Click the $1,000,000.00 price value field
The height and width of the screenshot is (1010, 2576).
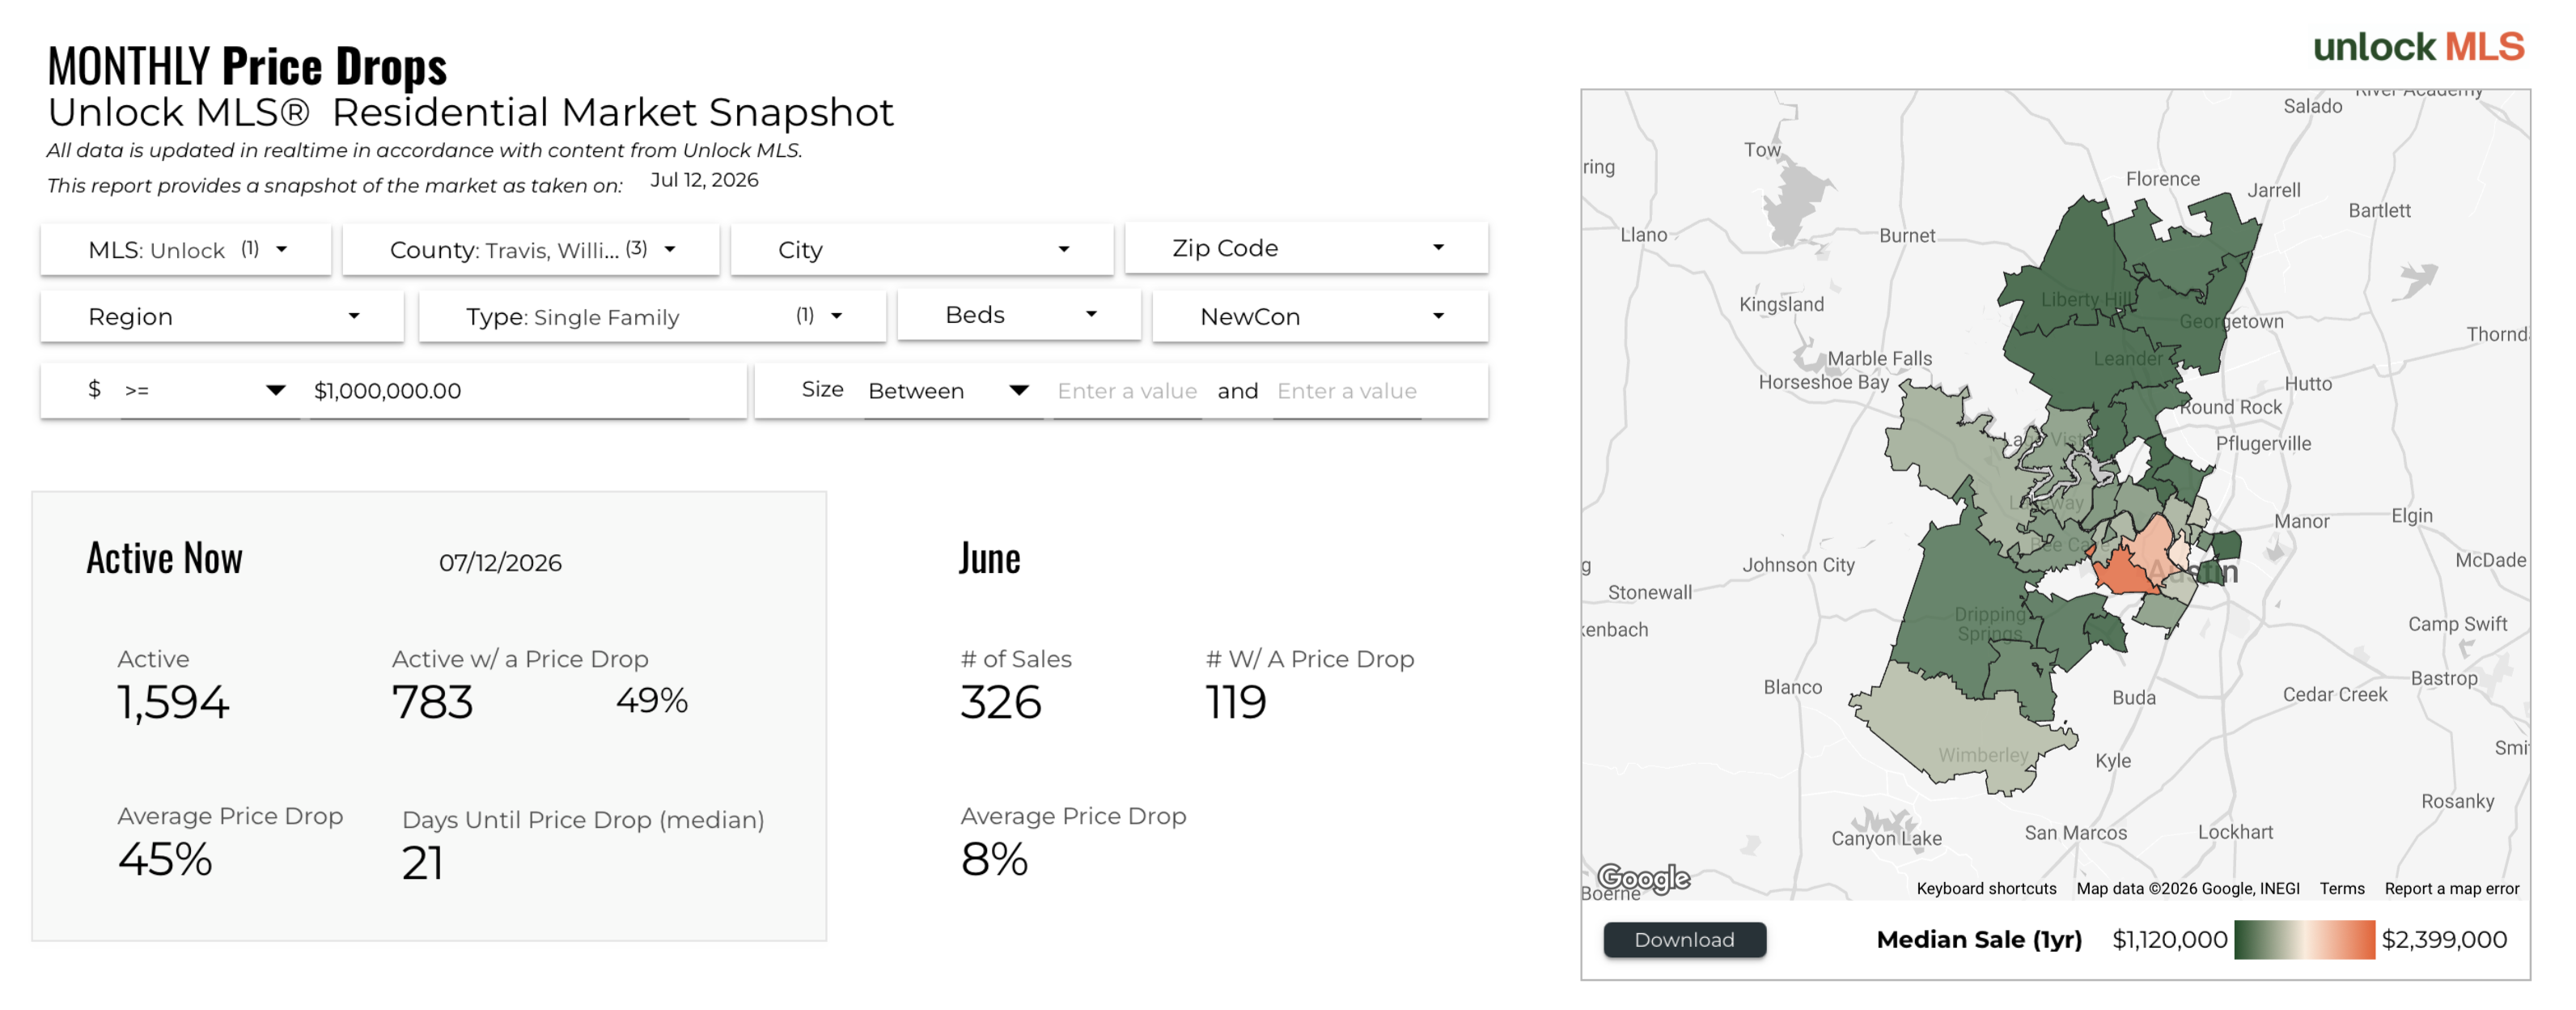point(500,390)
